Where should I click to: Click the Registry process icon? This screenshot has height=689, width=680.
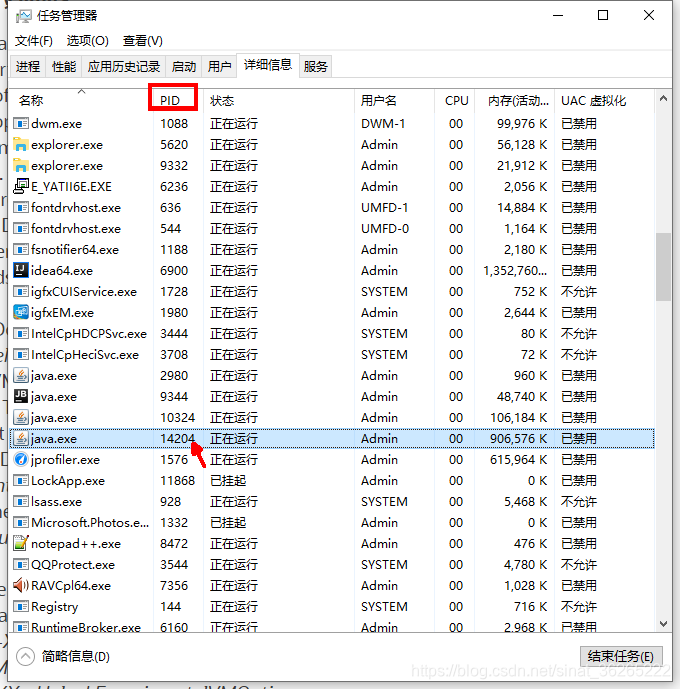(x=21, y=606)
